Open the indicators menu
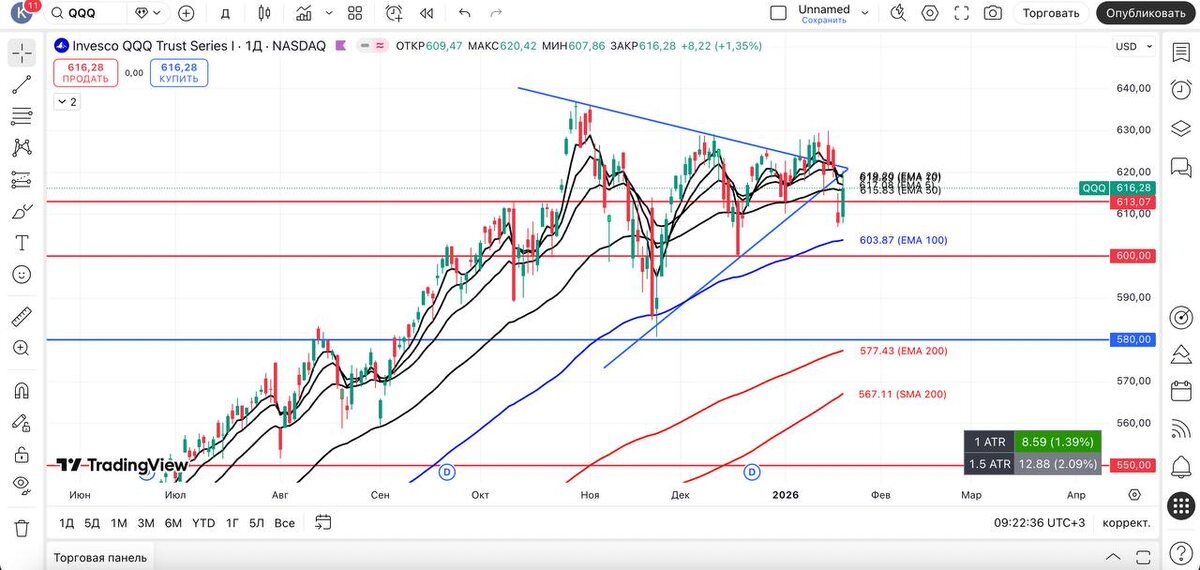This screenshot has width=1200, height=570. (304, 13)
